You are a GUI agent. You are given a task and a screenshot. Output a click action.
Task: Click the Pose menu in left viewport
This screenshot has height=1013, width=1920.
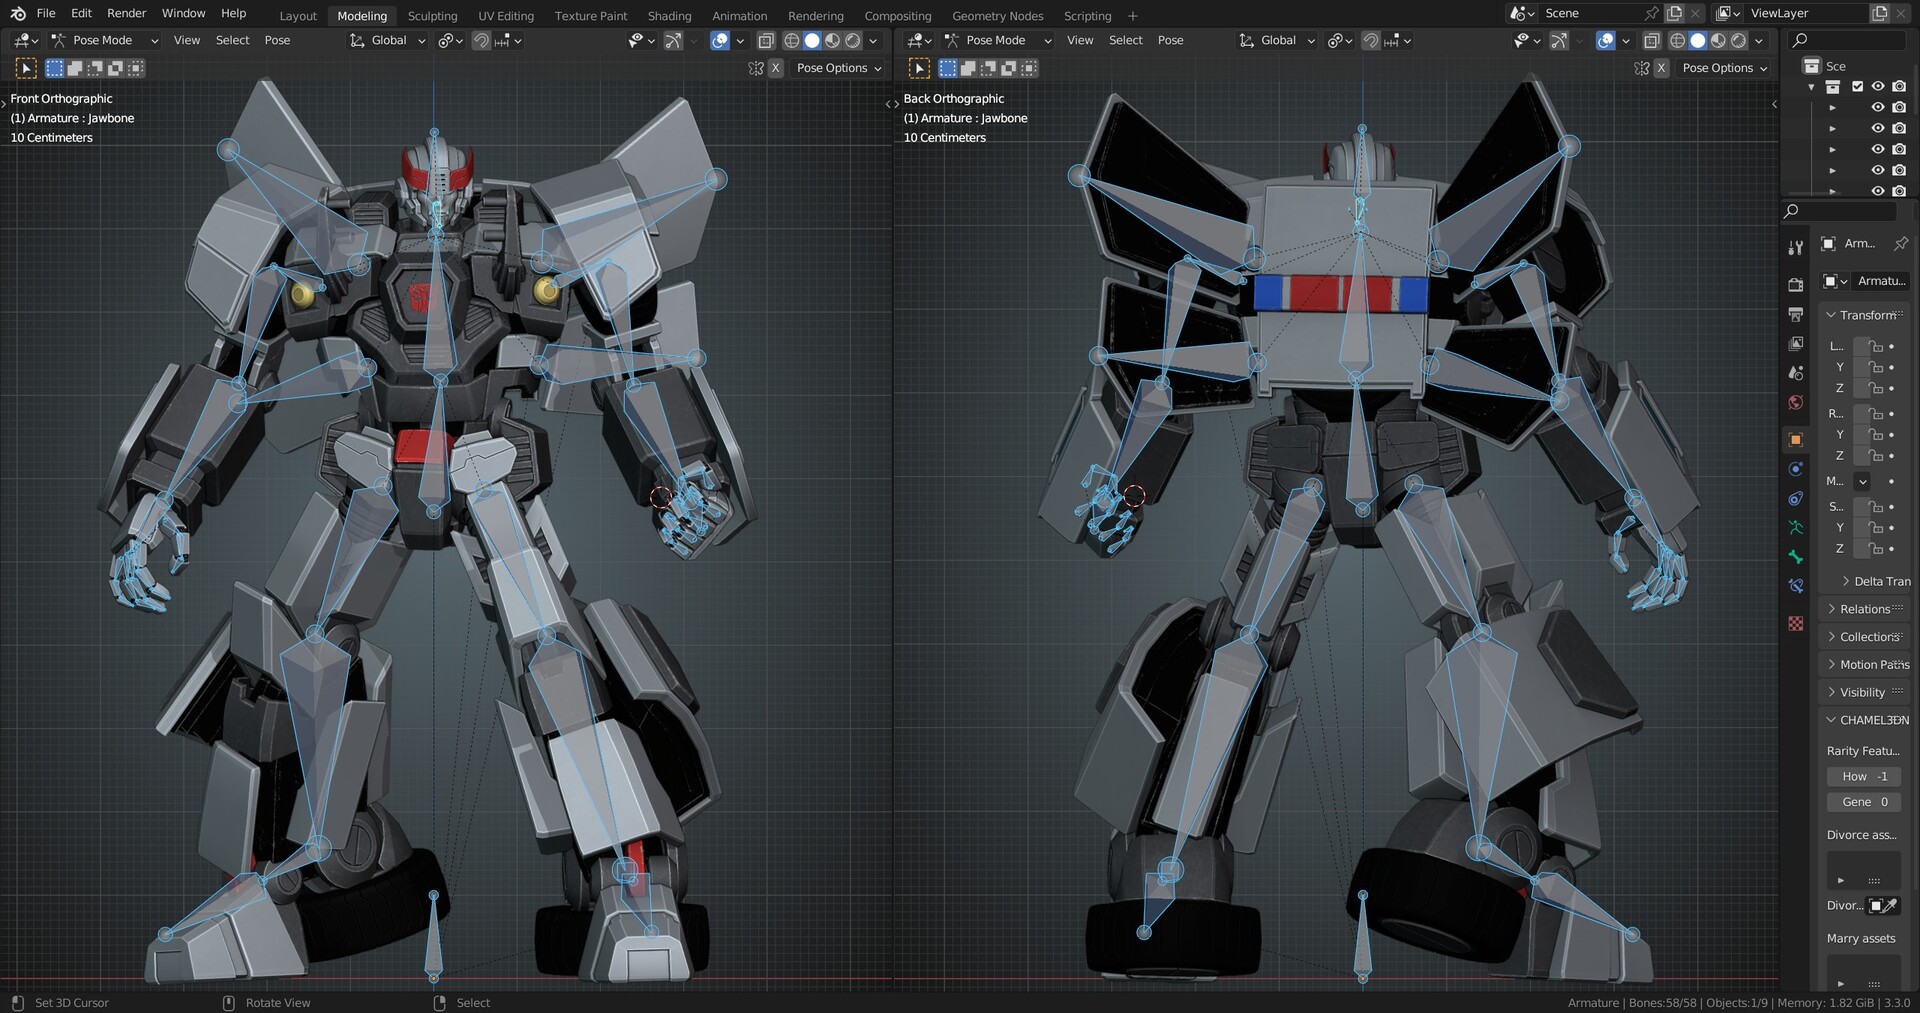[x=277, y=41]
